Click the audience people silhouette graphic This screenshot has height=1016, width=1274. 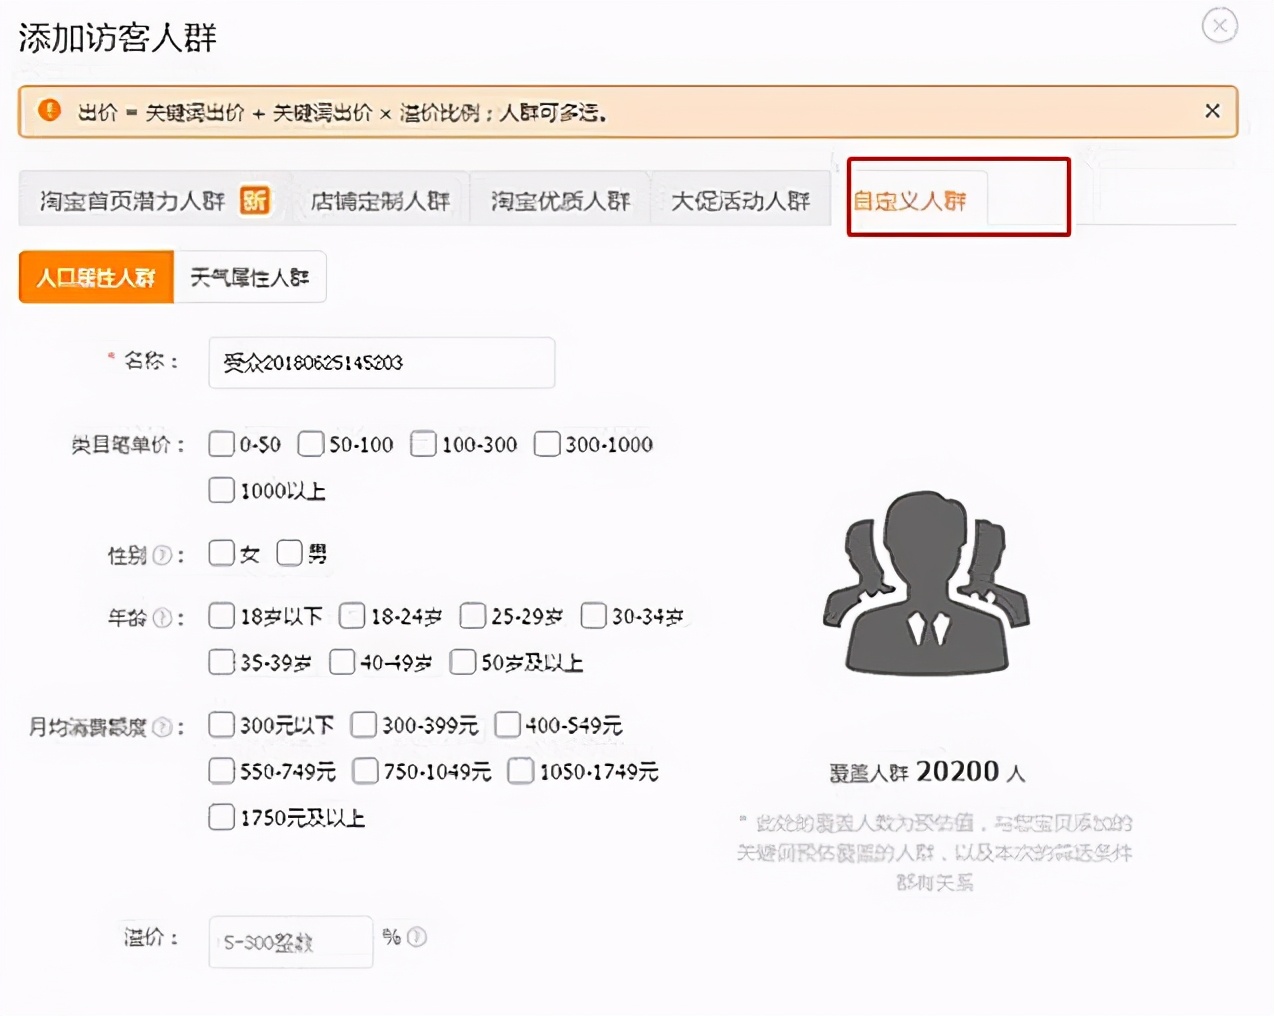point(926,583)
